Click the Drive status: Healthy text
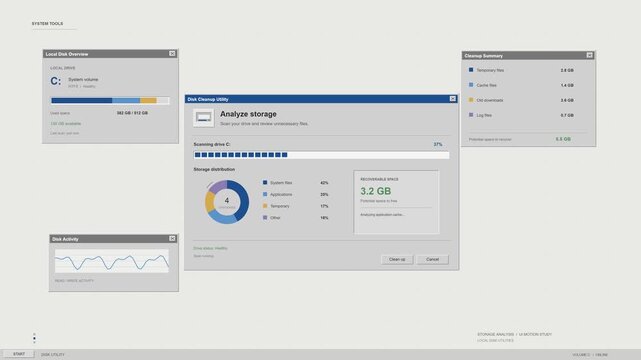The height and width of the screenshot is (360, 641). coord(210,248)
